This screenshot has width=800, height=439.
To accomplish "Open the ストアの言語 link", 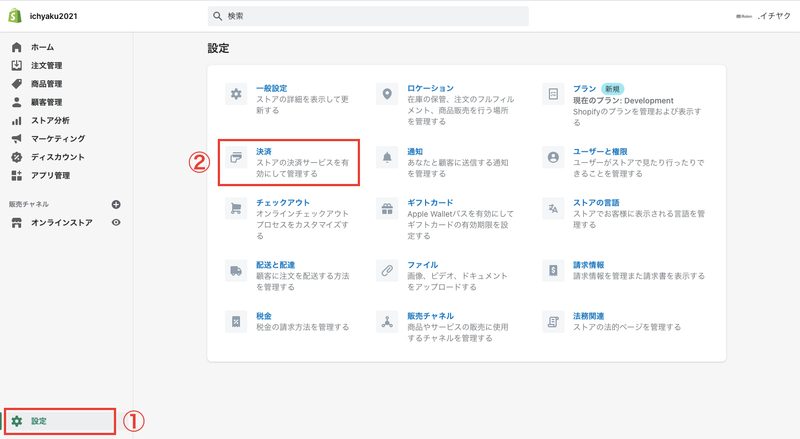I will pyautogui.click(x=596, y=203).
